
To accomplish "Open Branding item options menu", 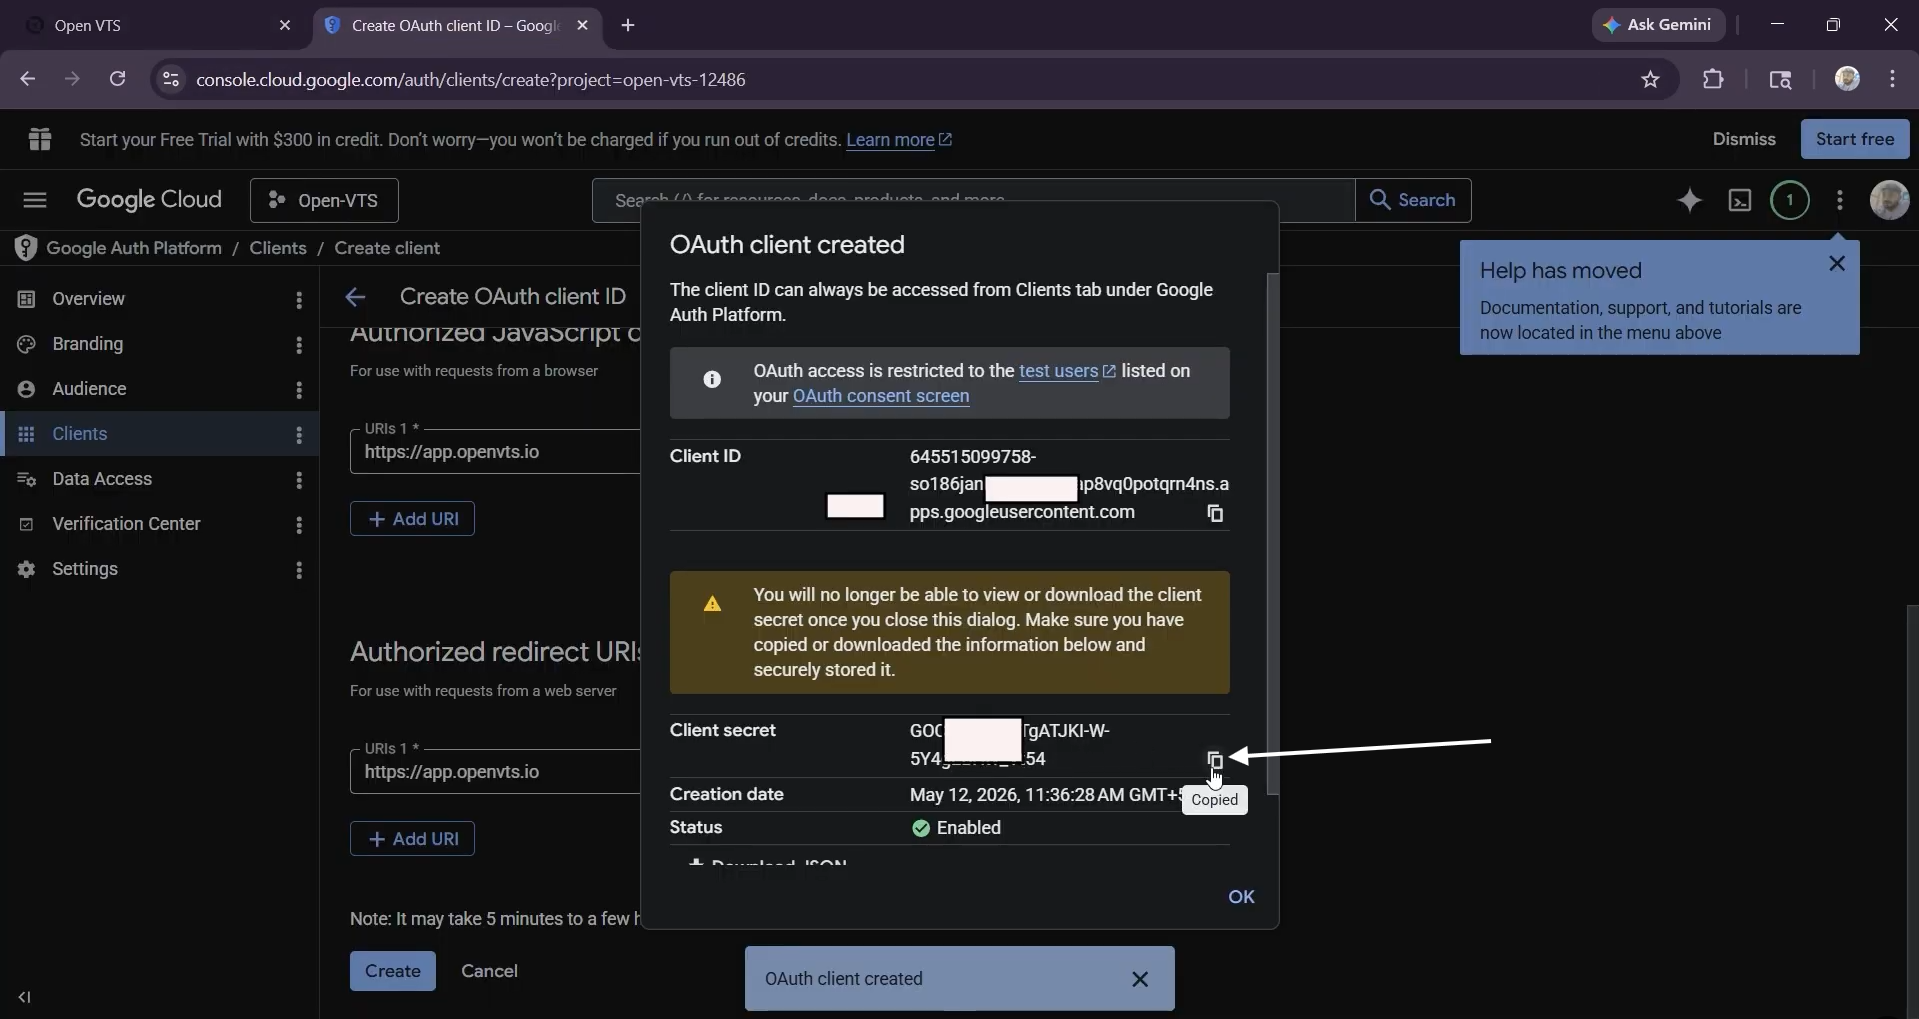I will click(x=299, y=344).
